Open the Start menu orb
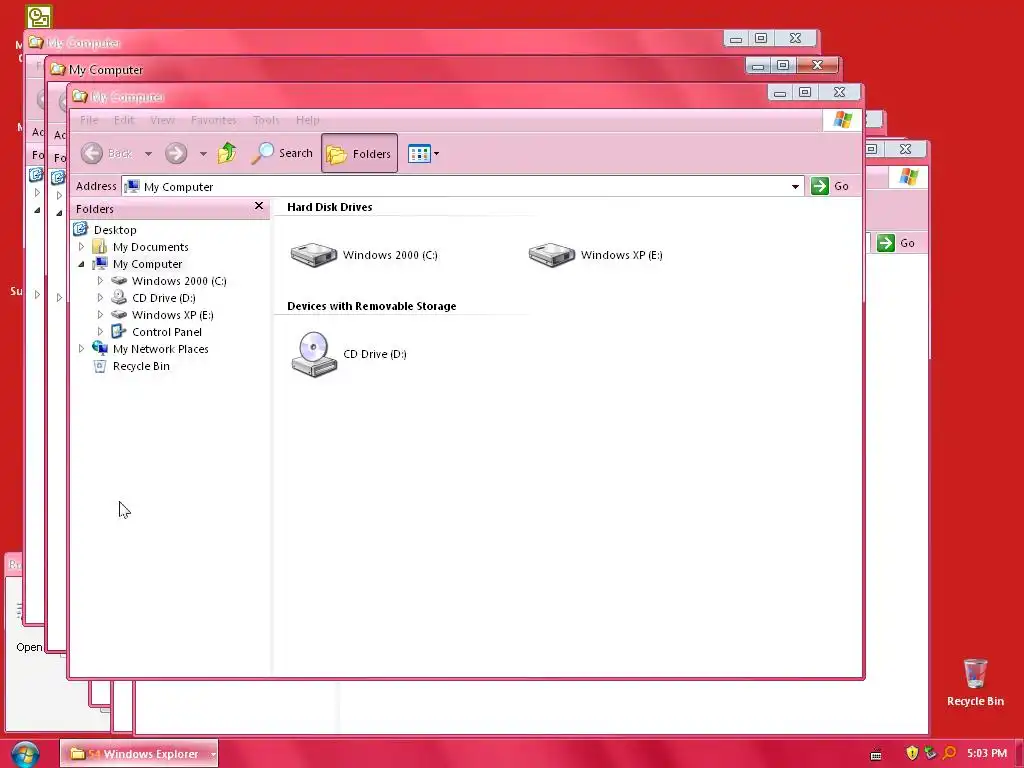This screenshot has width=1024, height=768. (x=25, y=754)
